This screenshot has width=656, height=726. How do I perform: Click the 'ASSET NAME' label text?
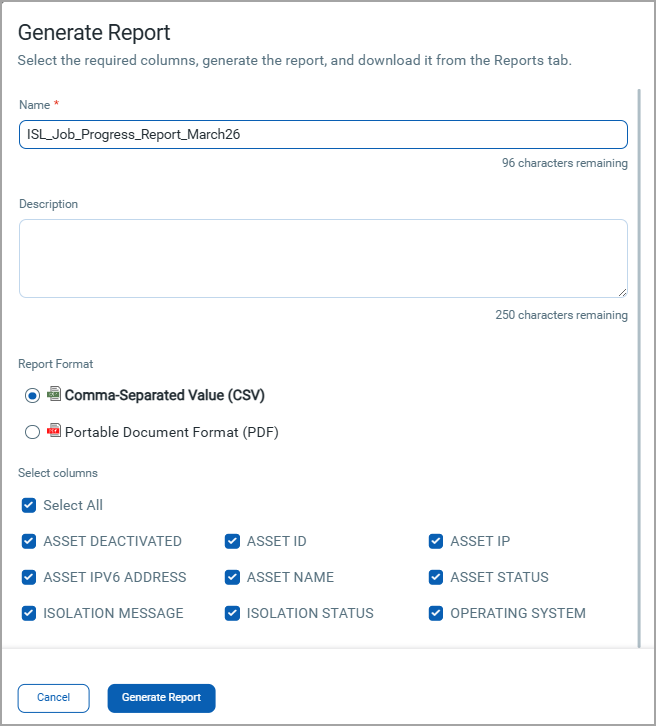click(x=290, y=577)
